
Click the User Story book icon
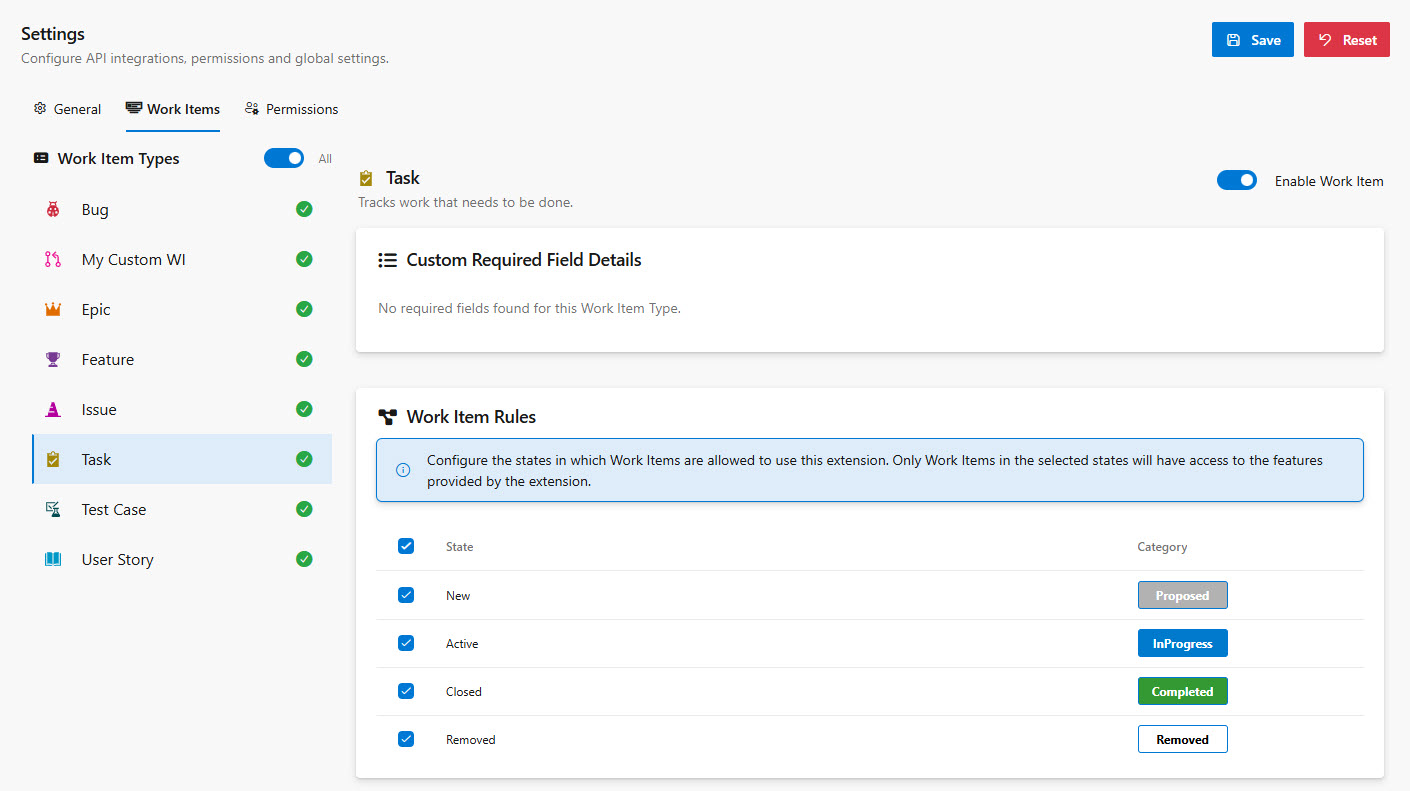click(53, 560)
